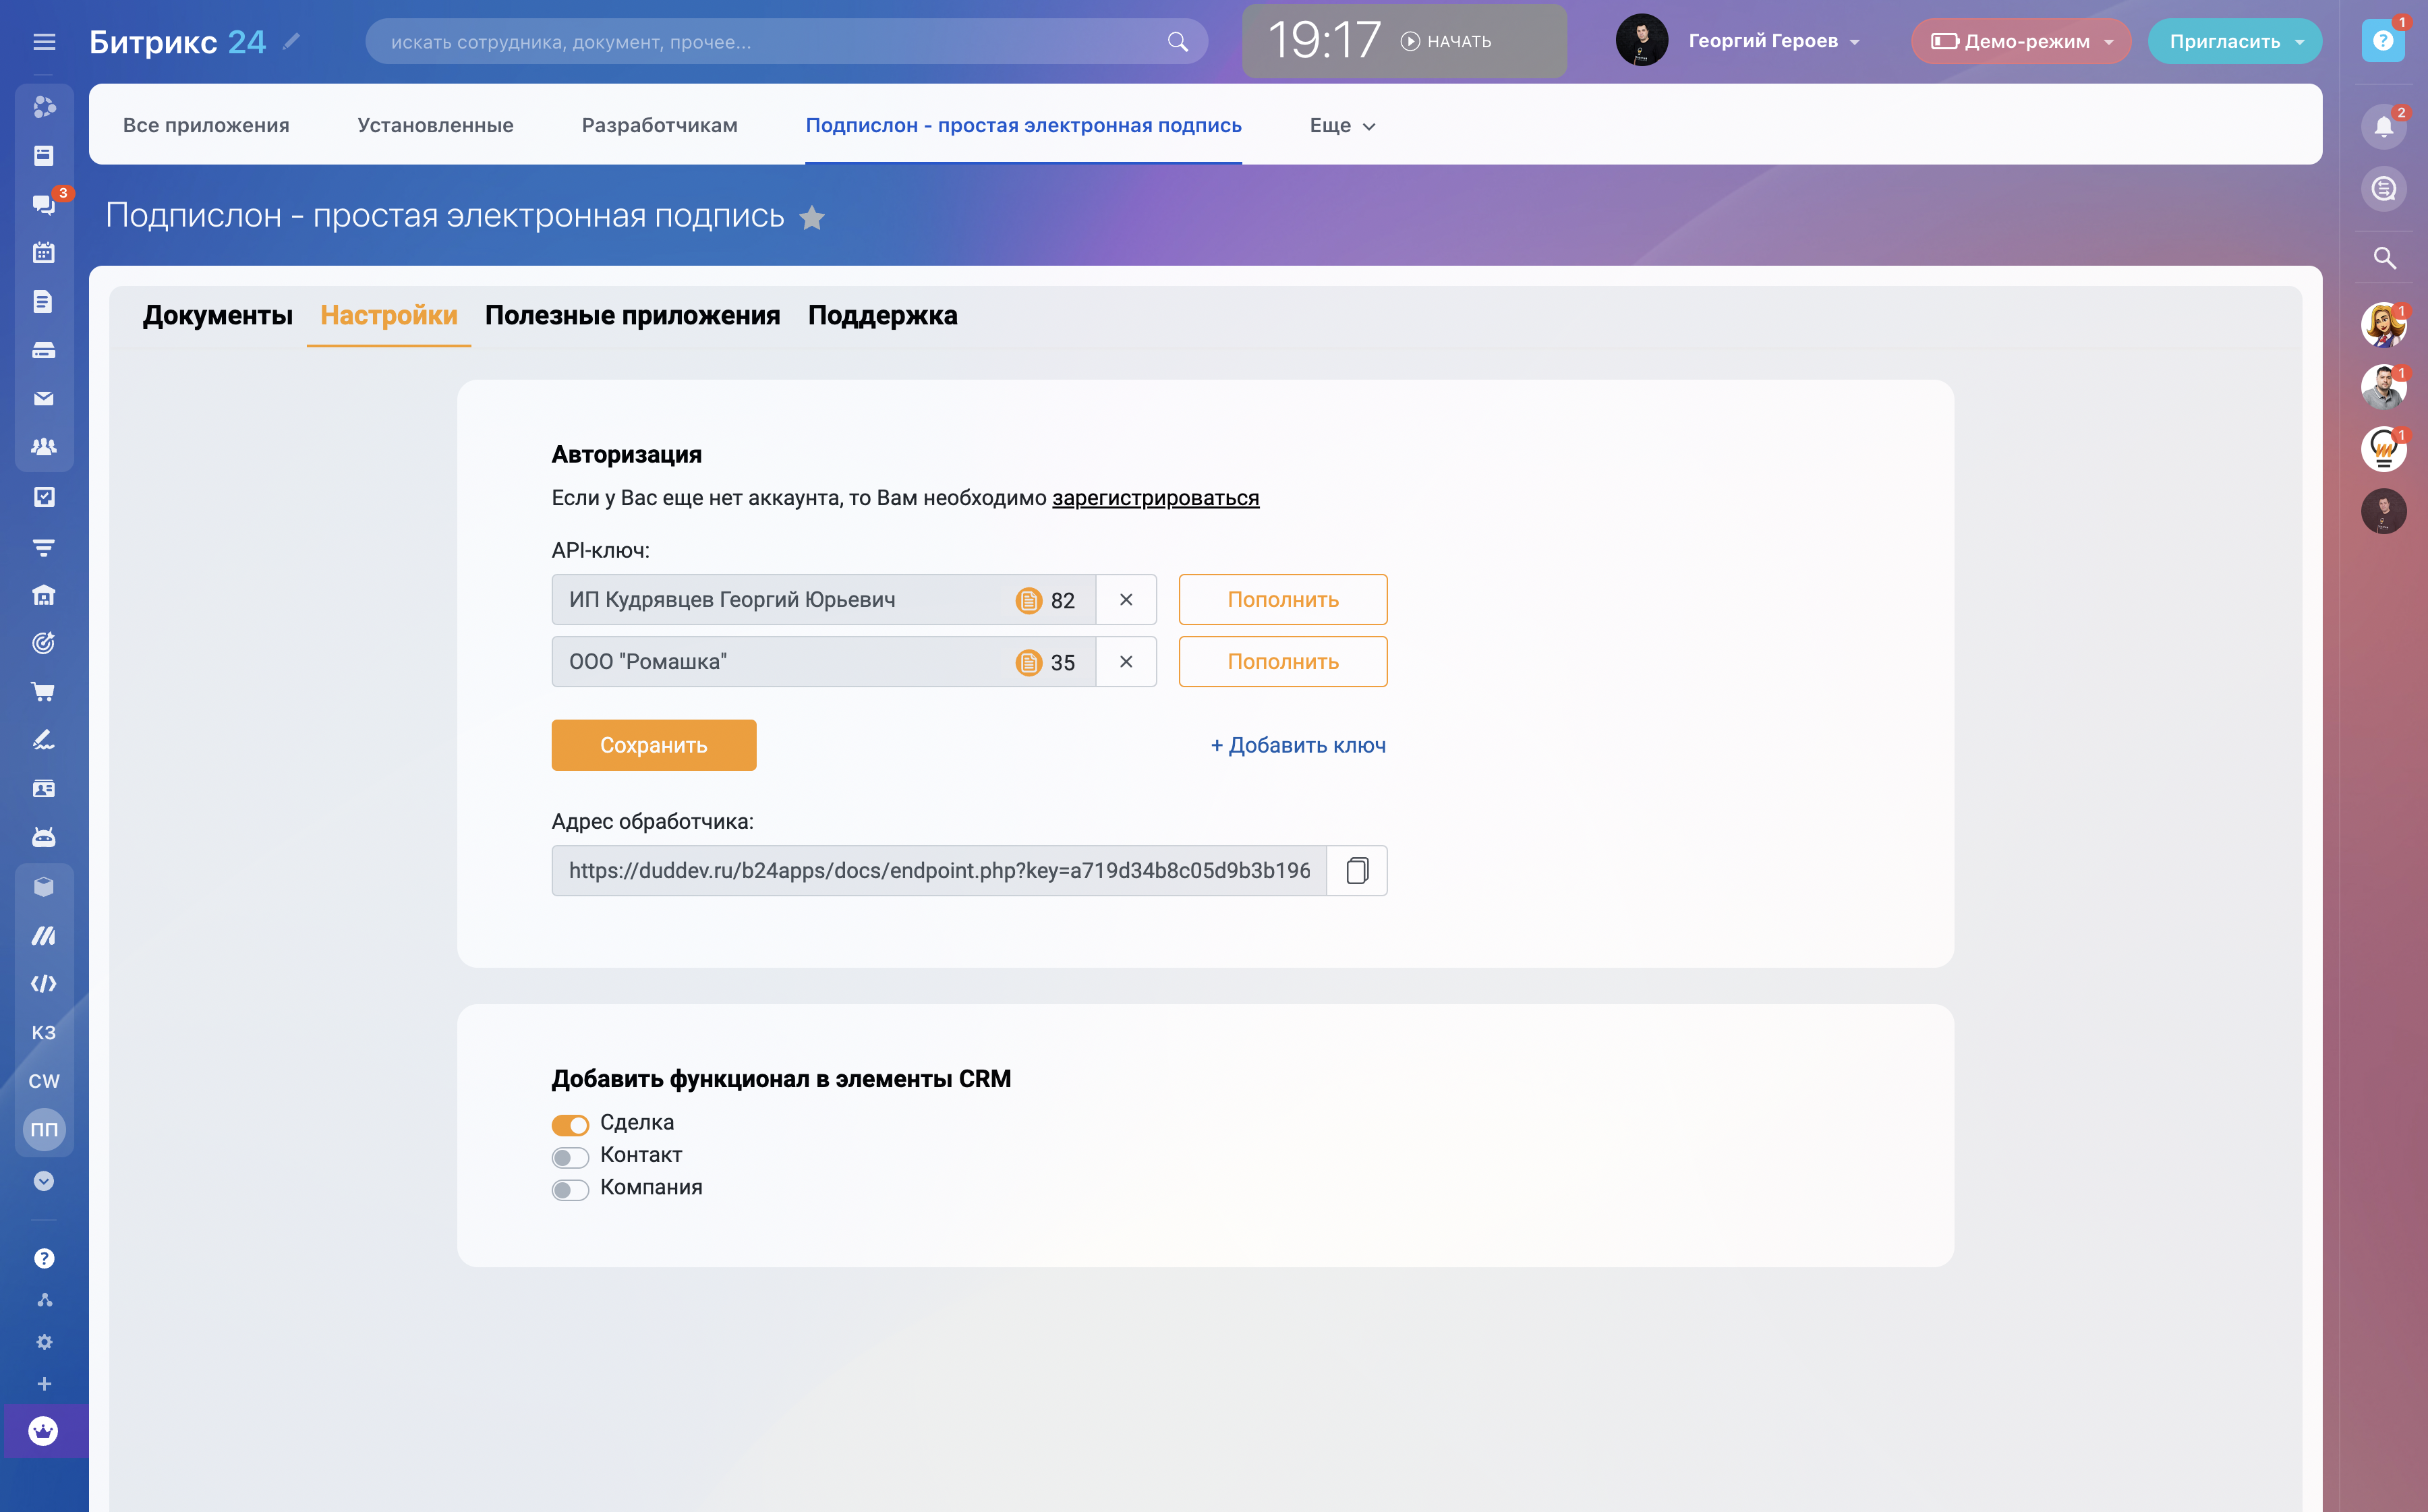2428x1512 pixels.
Task: Open the ПП app icon in the sidebar
Action: 44,1129
